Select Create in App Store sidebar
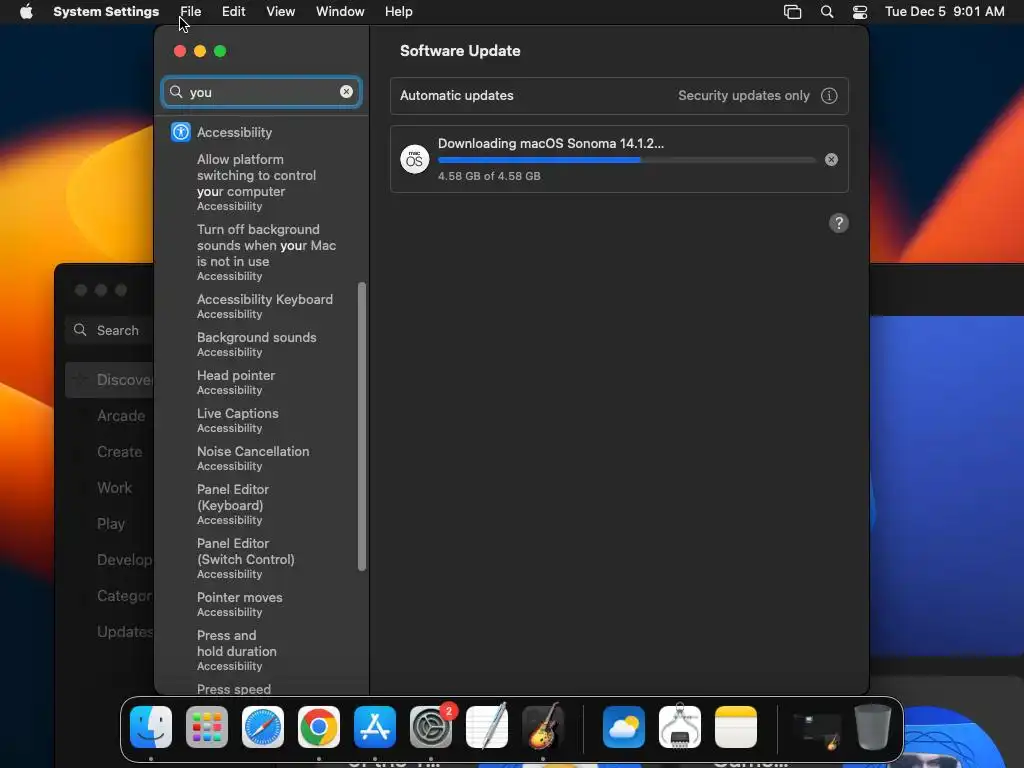This screenshot has width=1024, height=768. [x=120, y=452]
